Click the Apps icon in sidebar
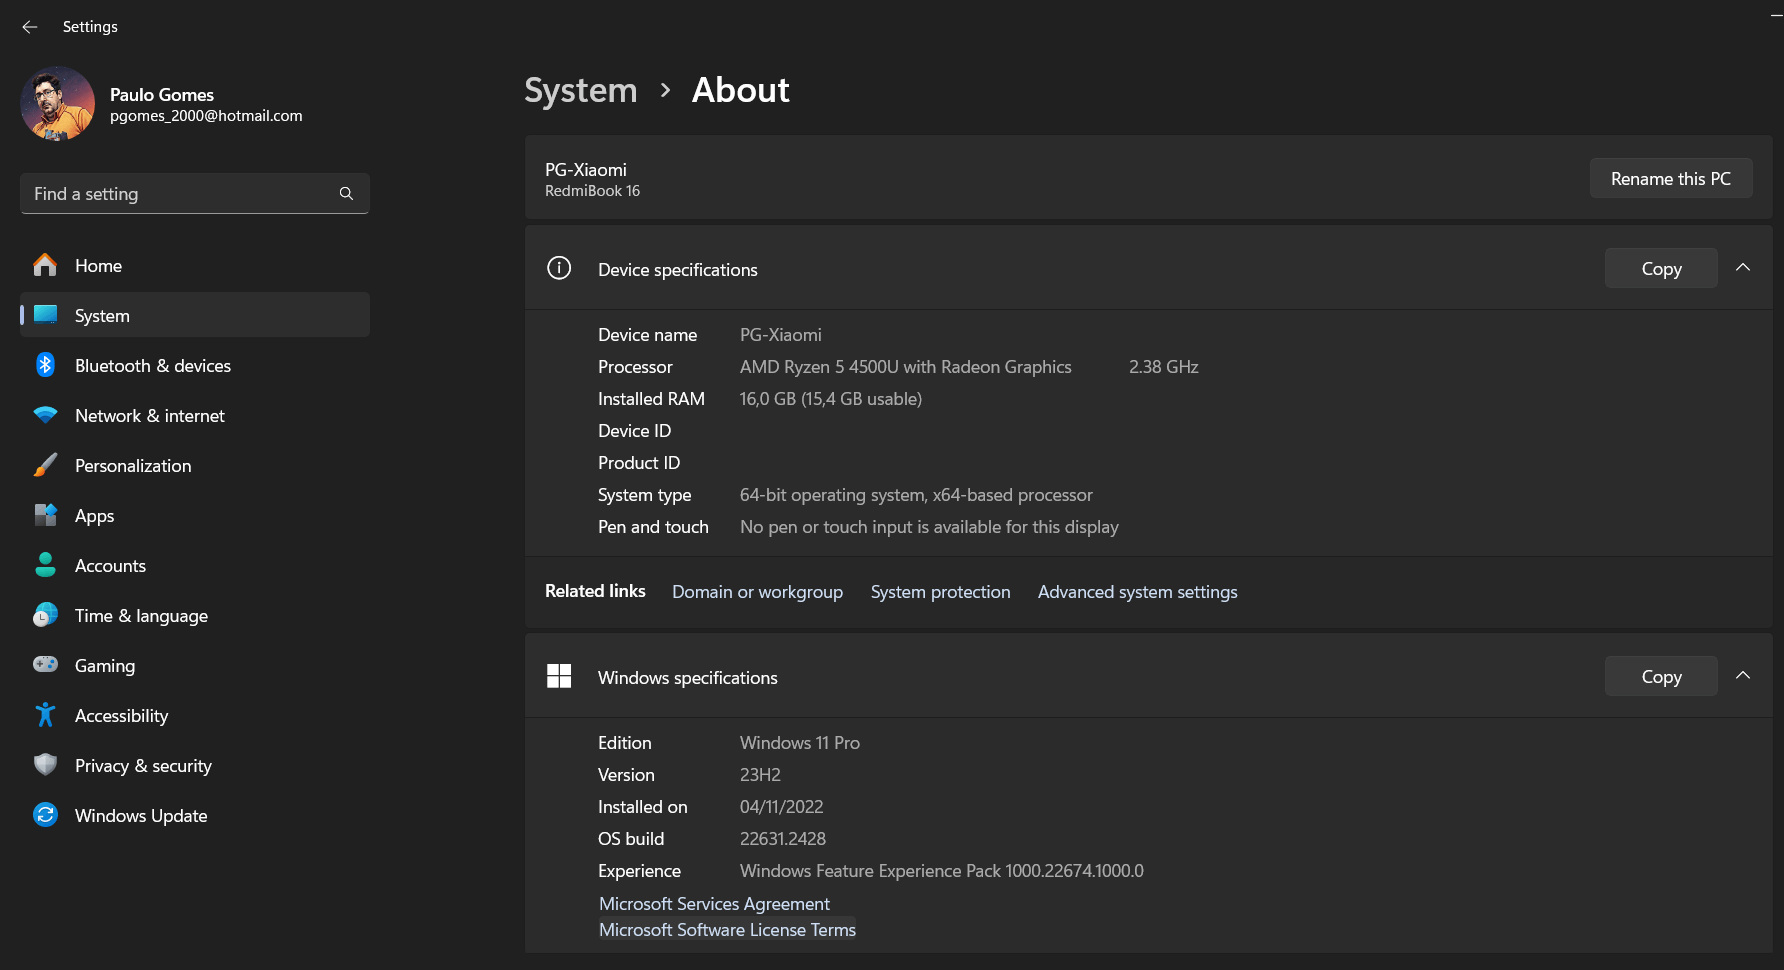Image resolution: width=1784 pixels, height=970 pixels. [45, 515]
